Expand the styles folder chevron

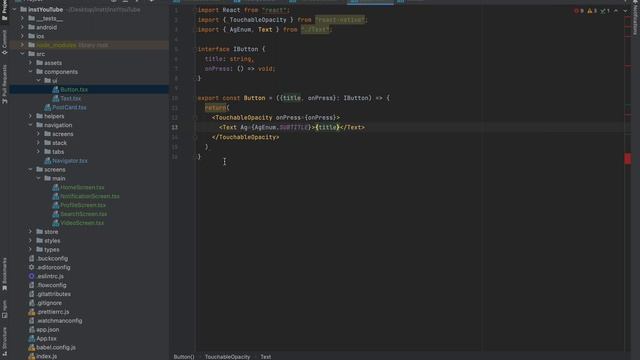point(31,241)
